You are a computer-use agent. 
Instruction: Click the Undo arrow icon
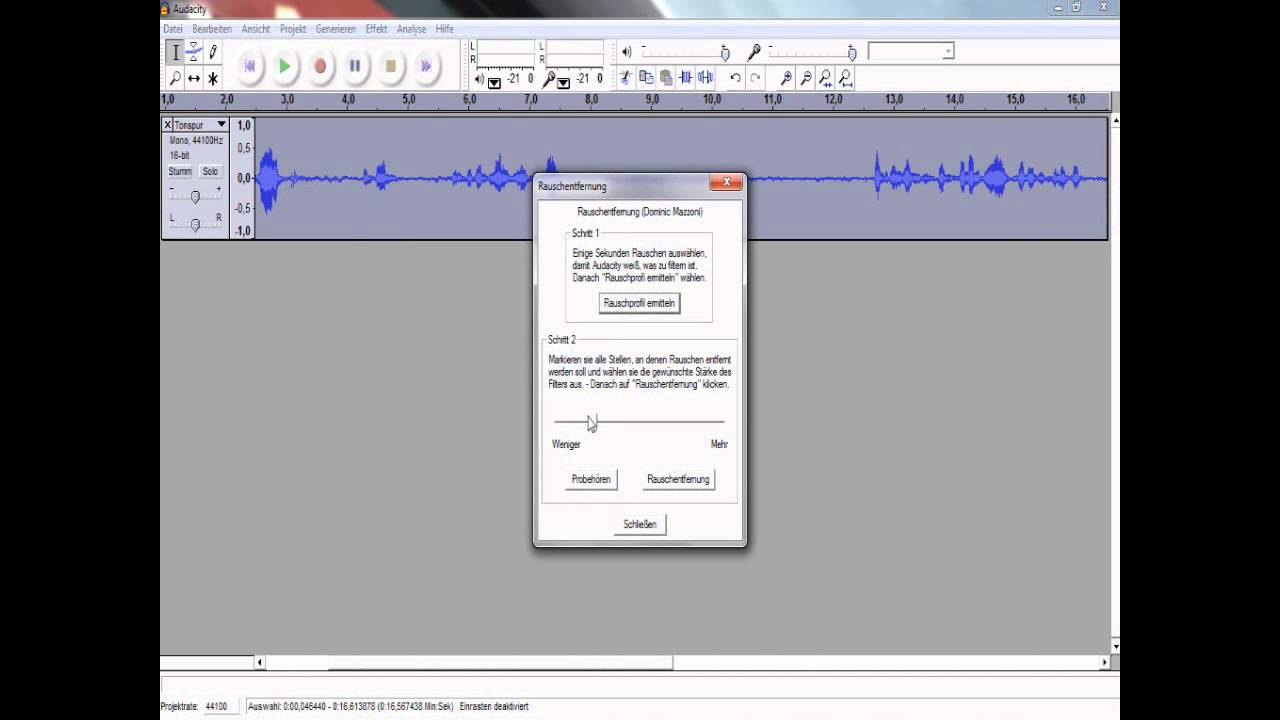735,77
